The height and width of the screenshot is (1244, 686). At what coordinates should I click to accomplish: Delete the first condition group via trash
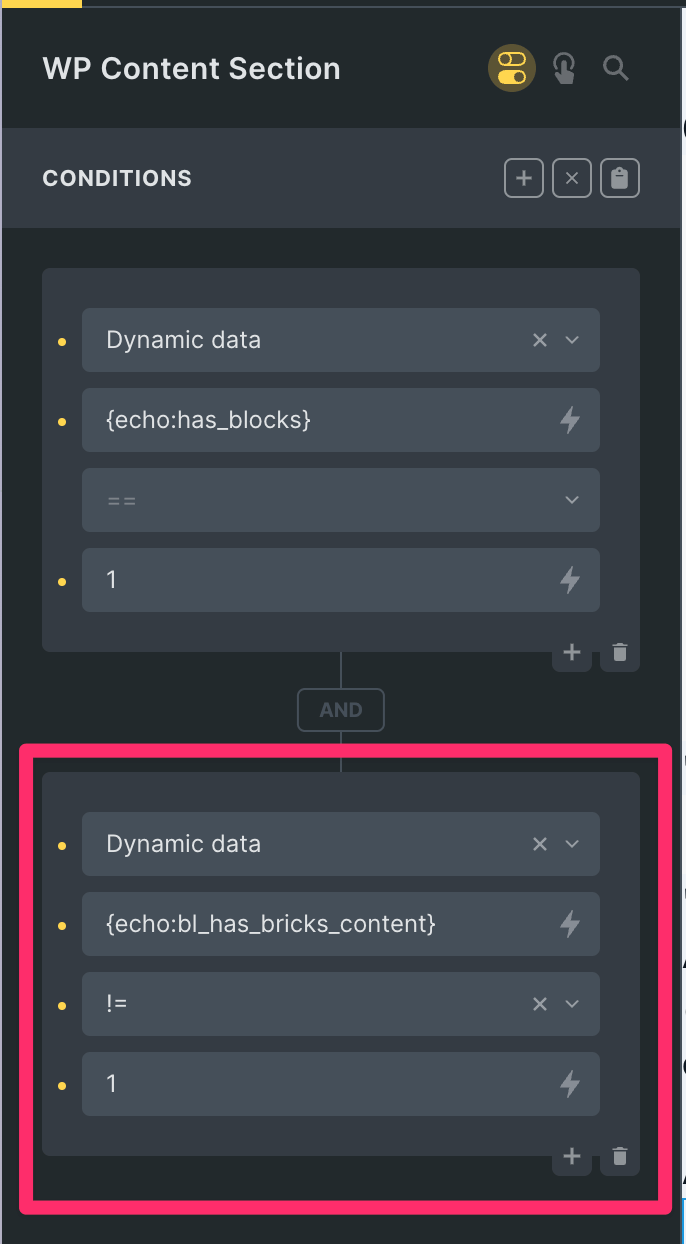(x=620, y=653)
